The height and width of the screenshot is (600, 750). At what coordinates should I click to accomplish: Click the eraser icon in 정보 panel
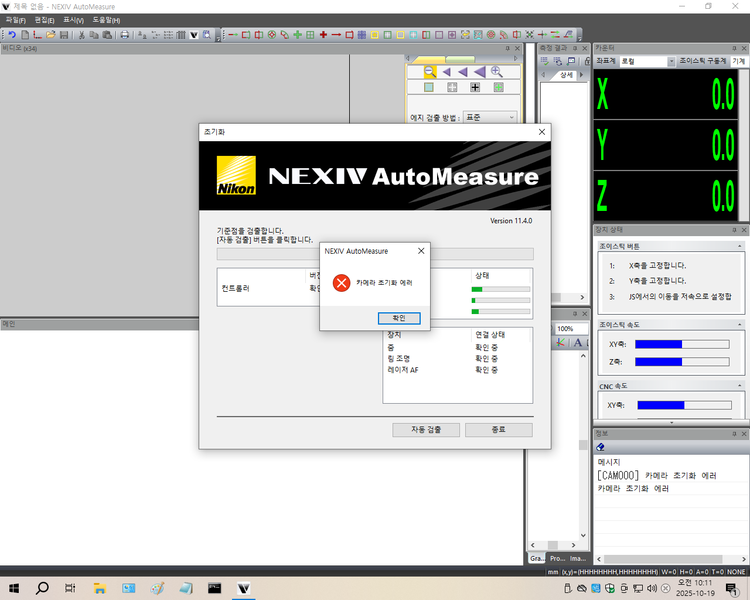point(601,447)
